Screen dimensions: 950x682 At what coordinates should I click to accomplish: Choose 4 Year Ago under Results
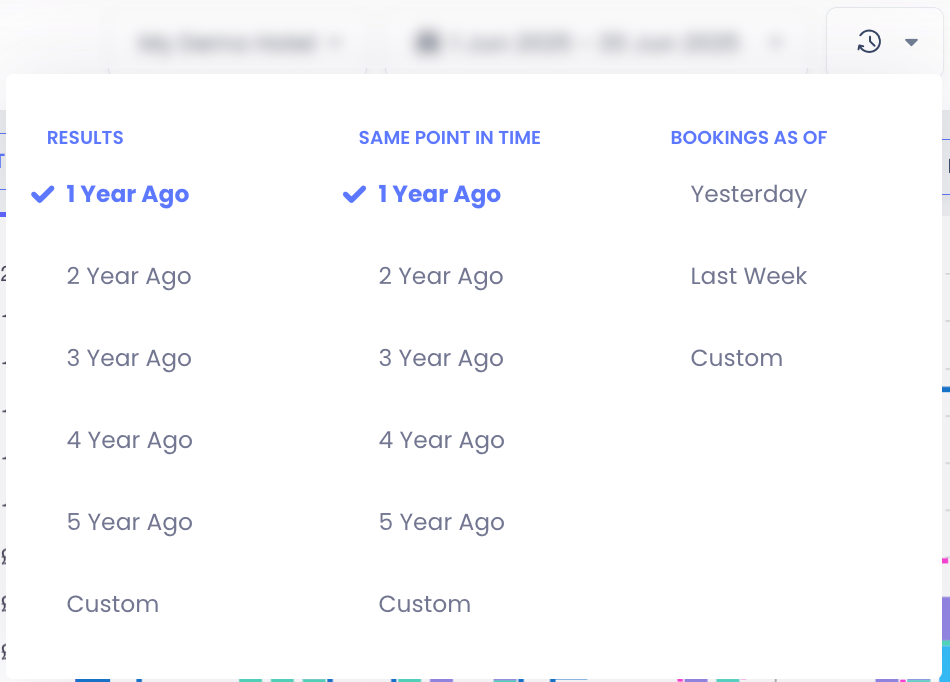pos(128,441)
